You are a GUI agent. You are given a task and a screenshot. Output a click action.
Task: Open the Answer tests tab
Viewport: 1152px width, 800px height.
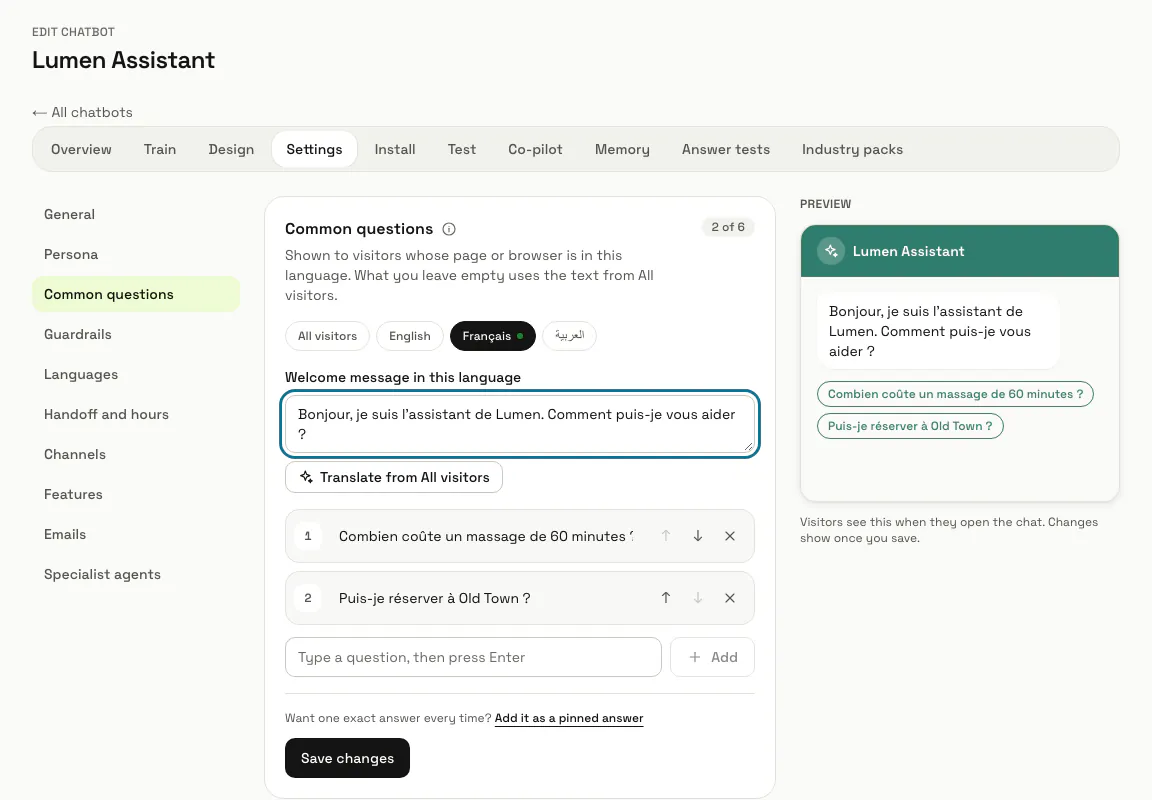point(726,149)
